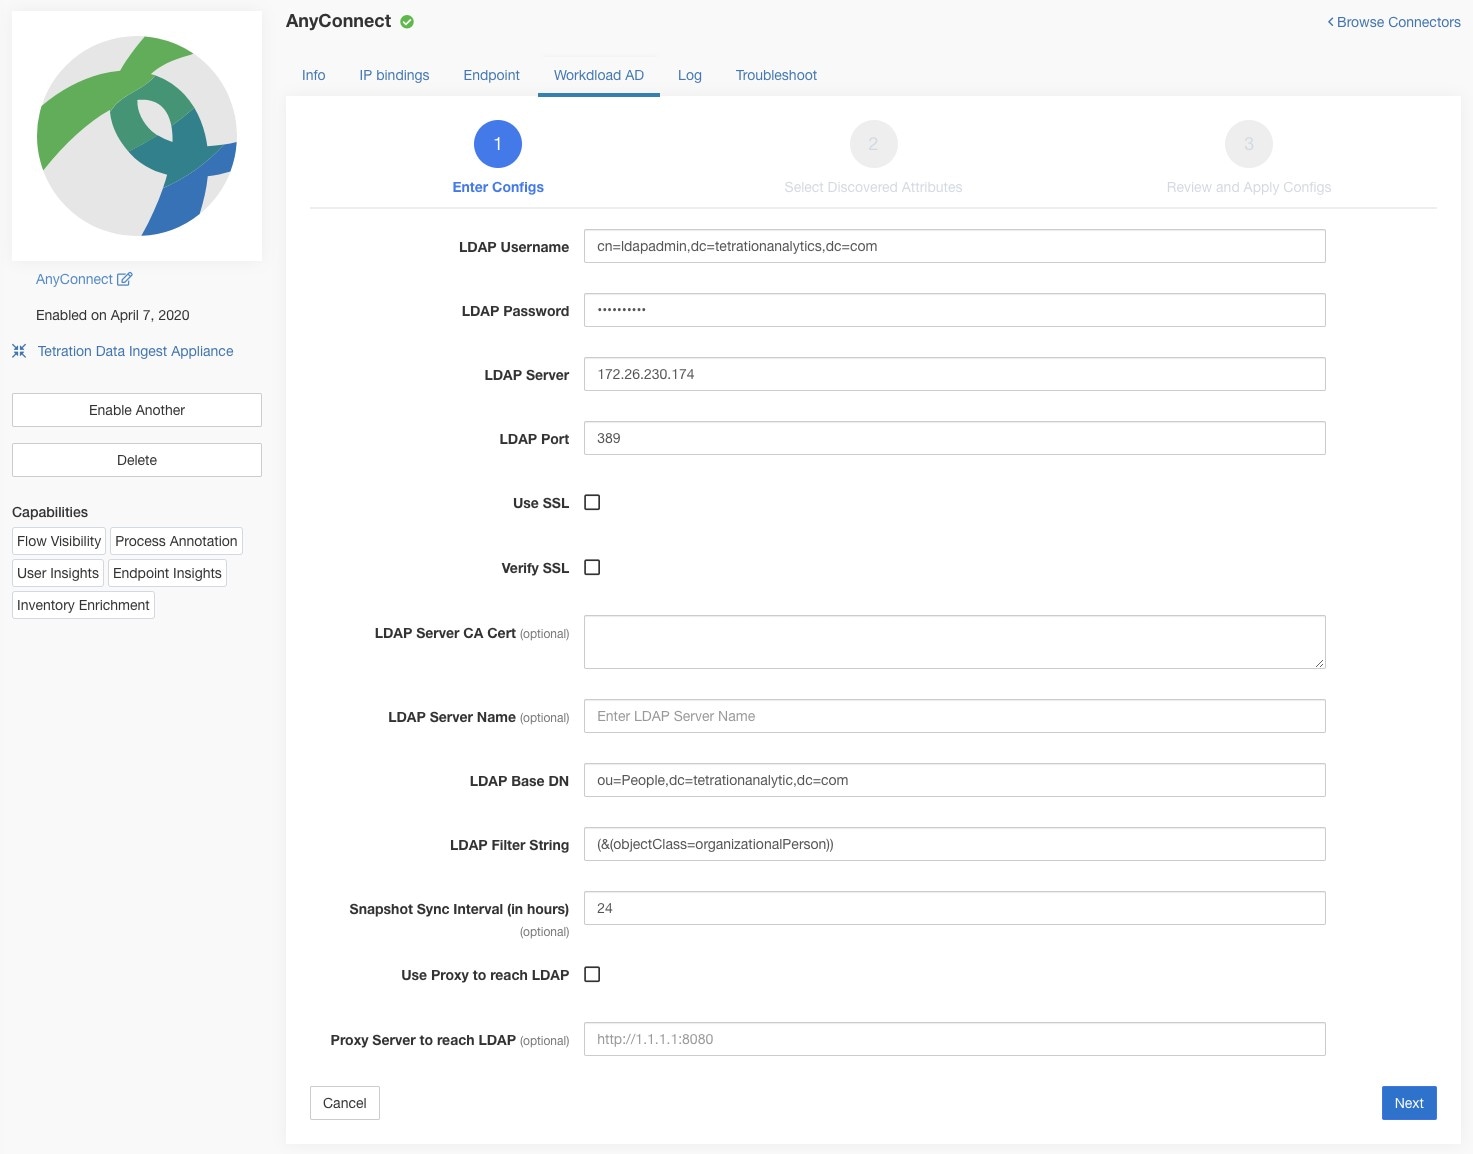The image size is (1473, 1154).
Task: Click the Enable Another button
Action: [x=137, y=410]
